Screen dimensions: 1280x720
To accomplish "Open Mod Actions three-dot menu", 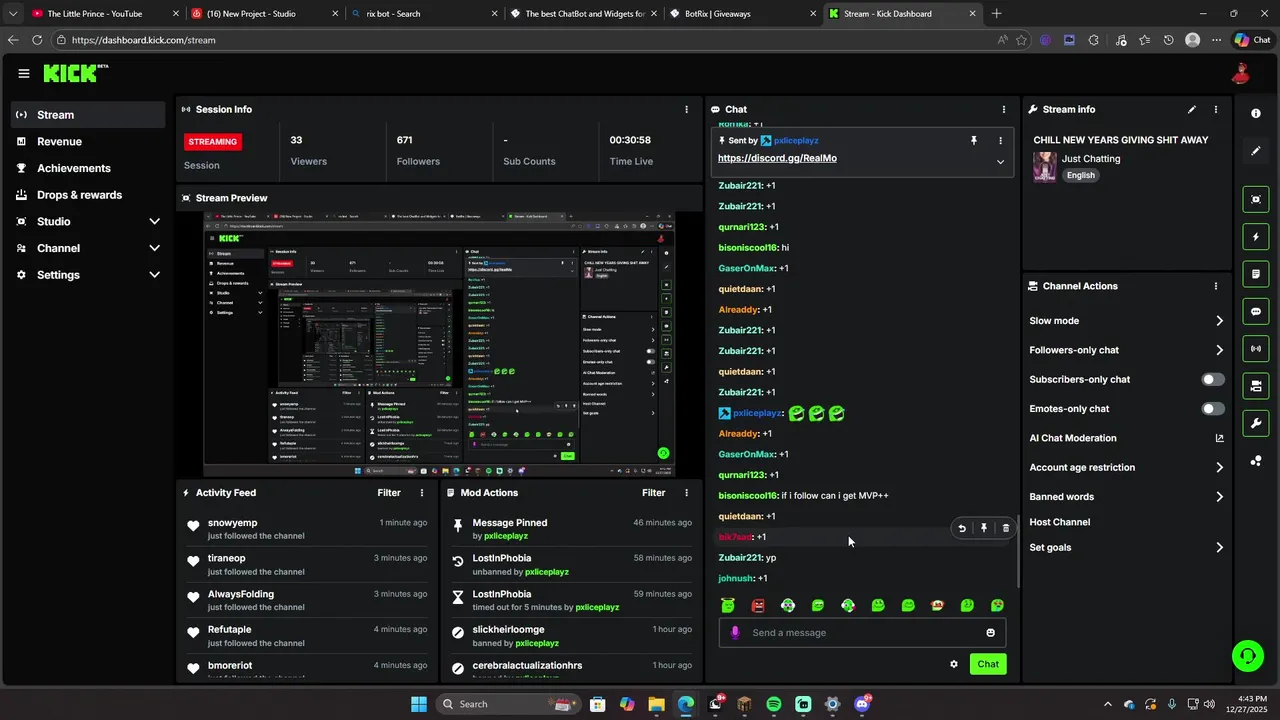I will (x=686, y=493).
